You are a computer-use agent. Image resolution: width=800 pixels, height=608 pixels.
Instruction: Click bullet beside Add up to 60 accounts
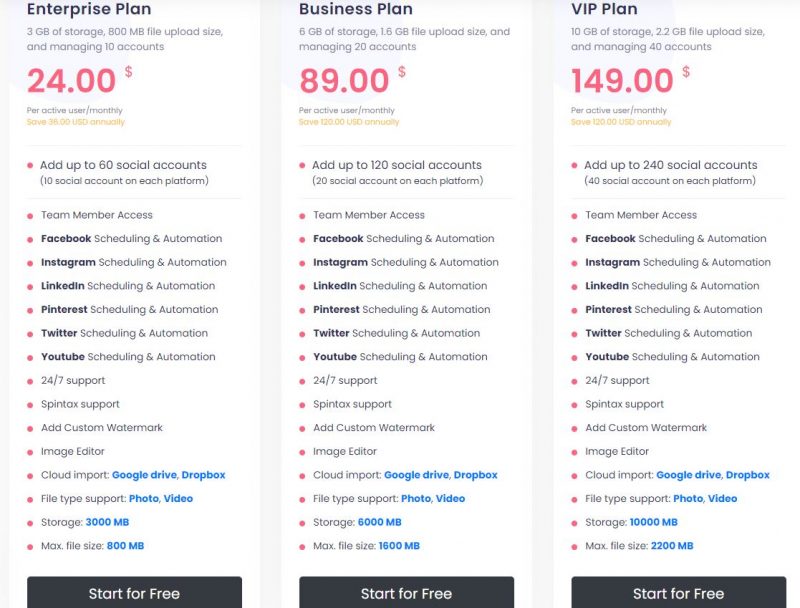[x=30, y=165]
